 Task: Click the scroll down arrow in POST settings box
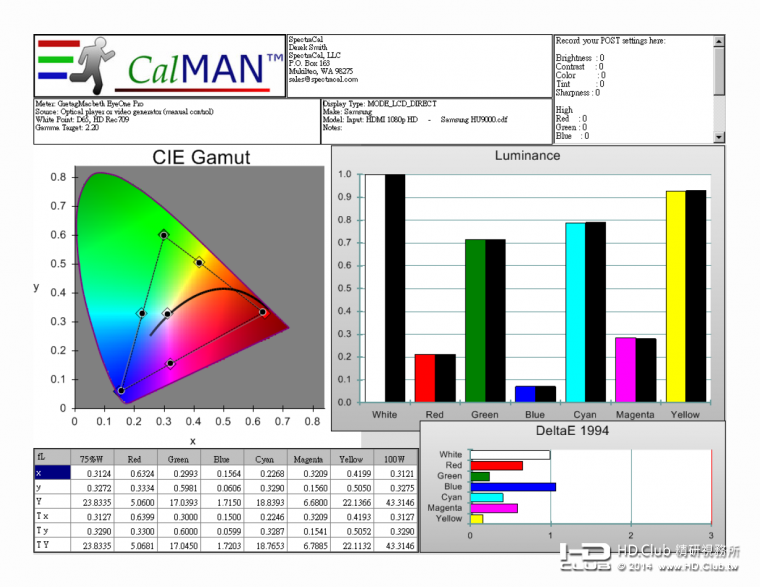tap(719, 137)
